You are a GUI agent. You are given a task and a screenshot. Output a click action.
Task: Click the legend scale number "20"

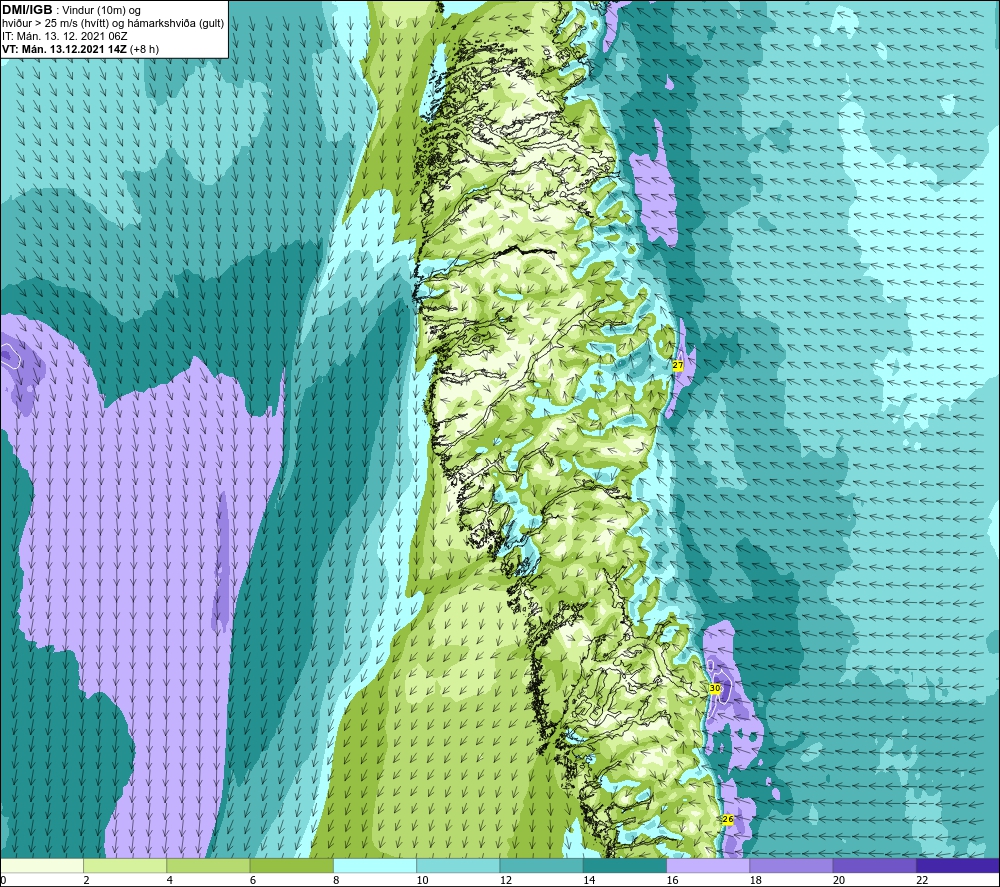839,880
